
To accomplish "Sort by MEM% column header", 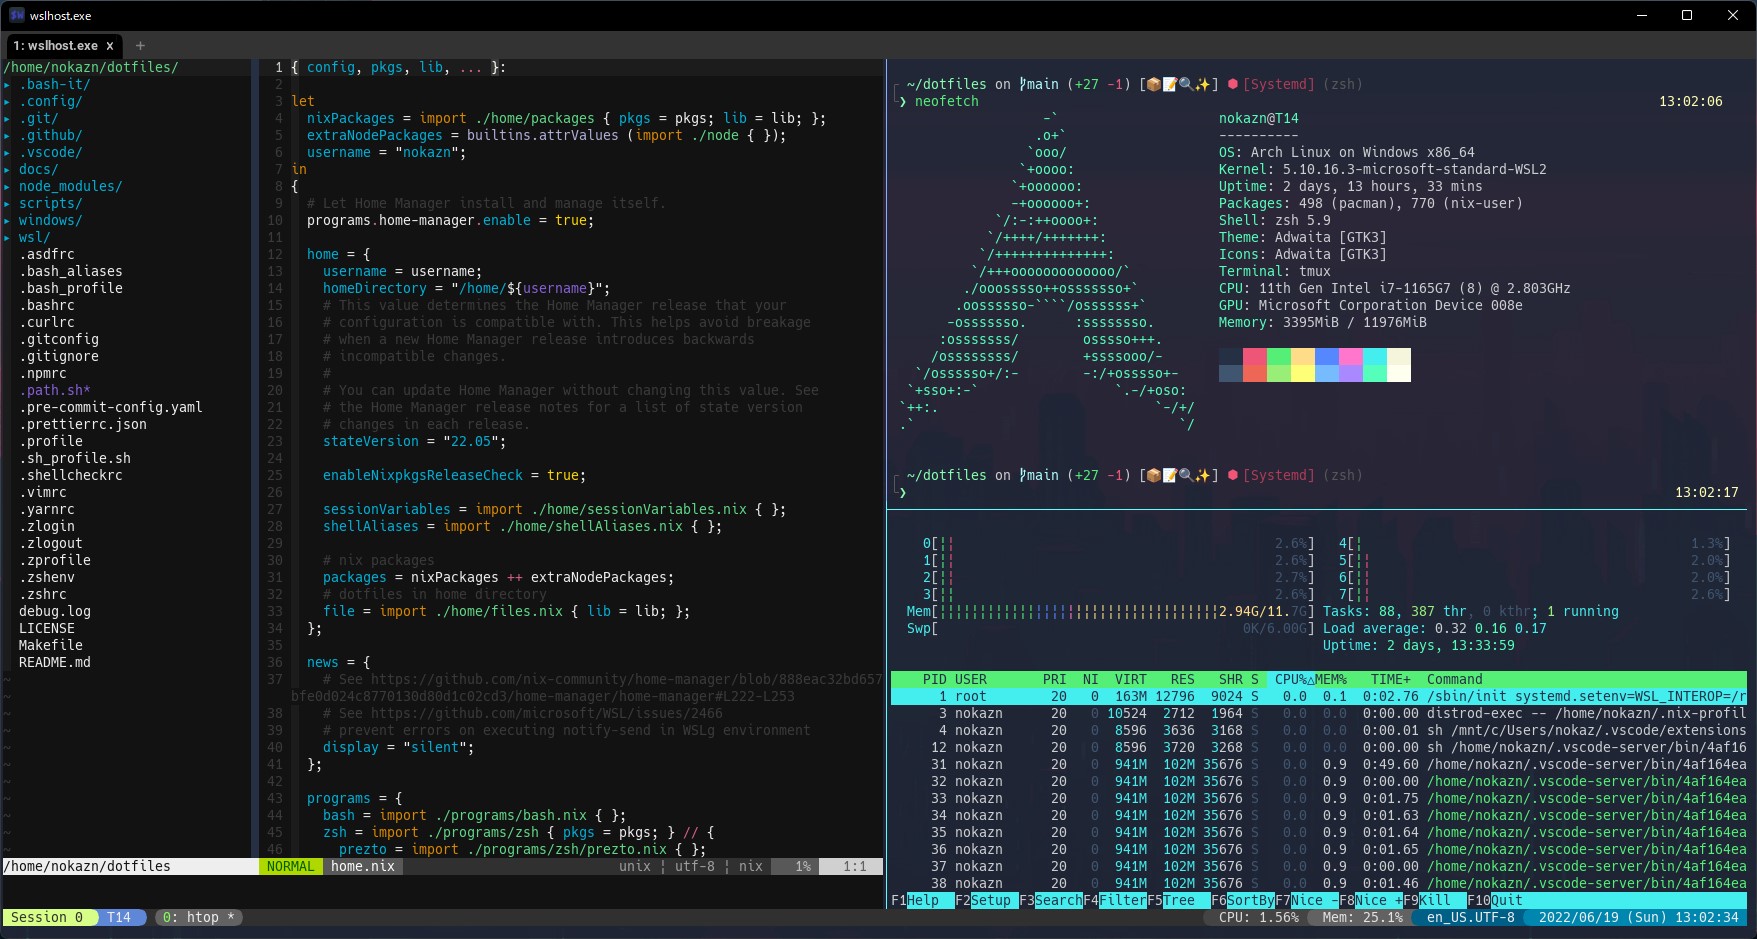I will (x=1331, y=679).
